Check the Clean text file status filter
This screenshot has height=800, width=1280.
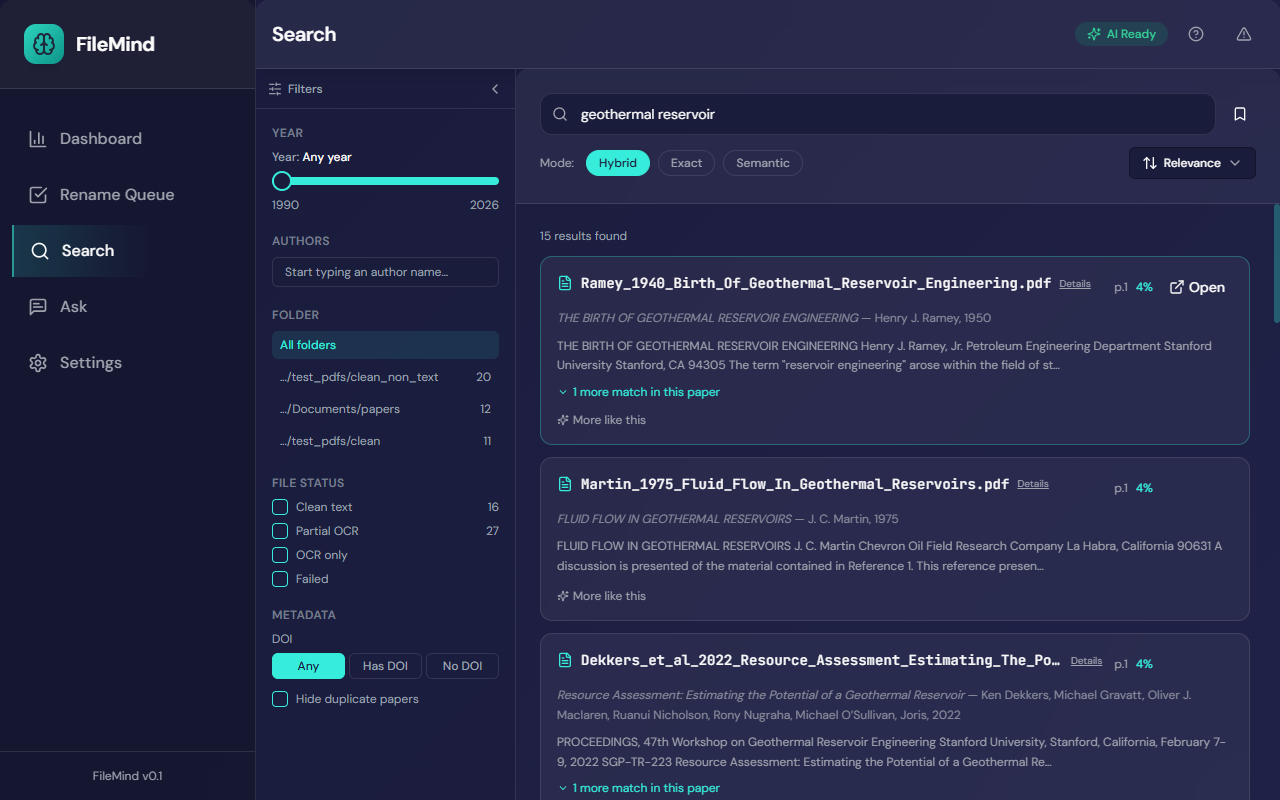(x=279, y=507)
